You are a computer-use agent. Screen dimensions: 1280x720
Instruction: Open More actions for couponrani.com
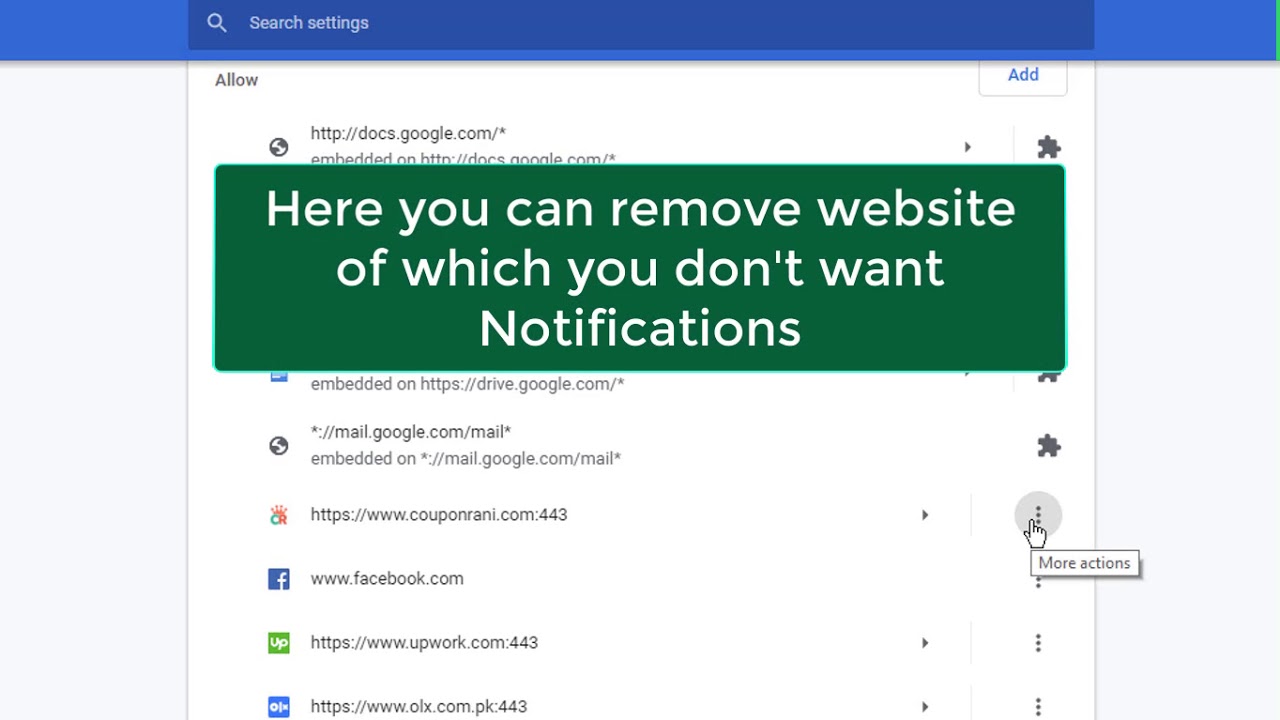tap(1038, 515)
